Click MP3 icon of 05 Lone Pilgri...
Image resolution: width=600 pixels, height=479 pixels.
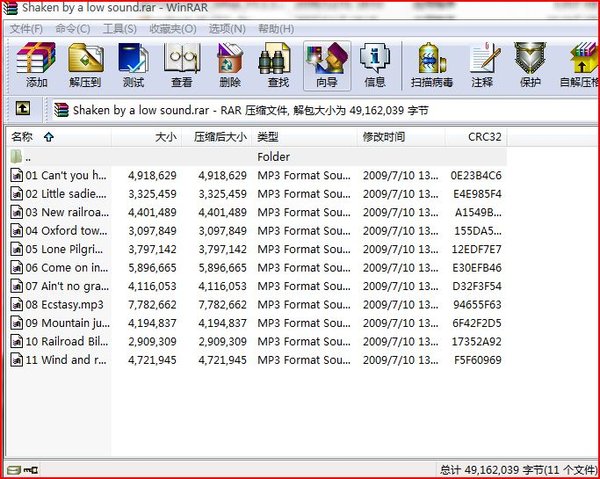pyautogui.click(x=16, y=249)
